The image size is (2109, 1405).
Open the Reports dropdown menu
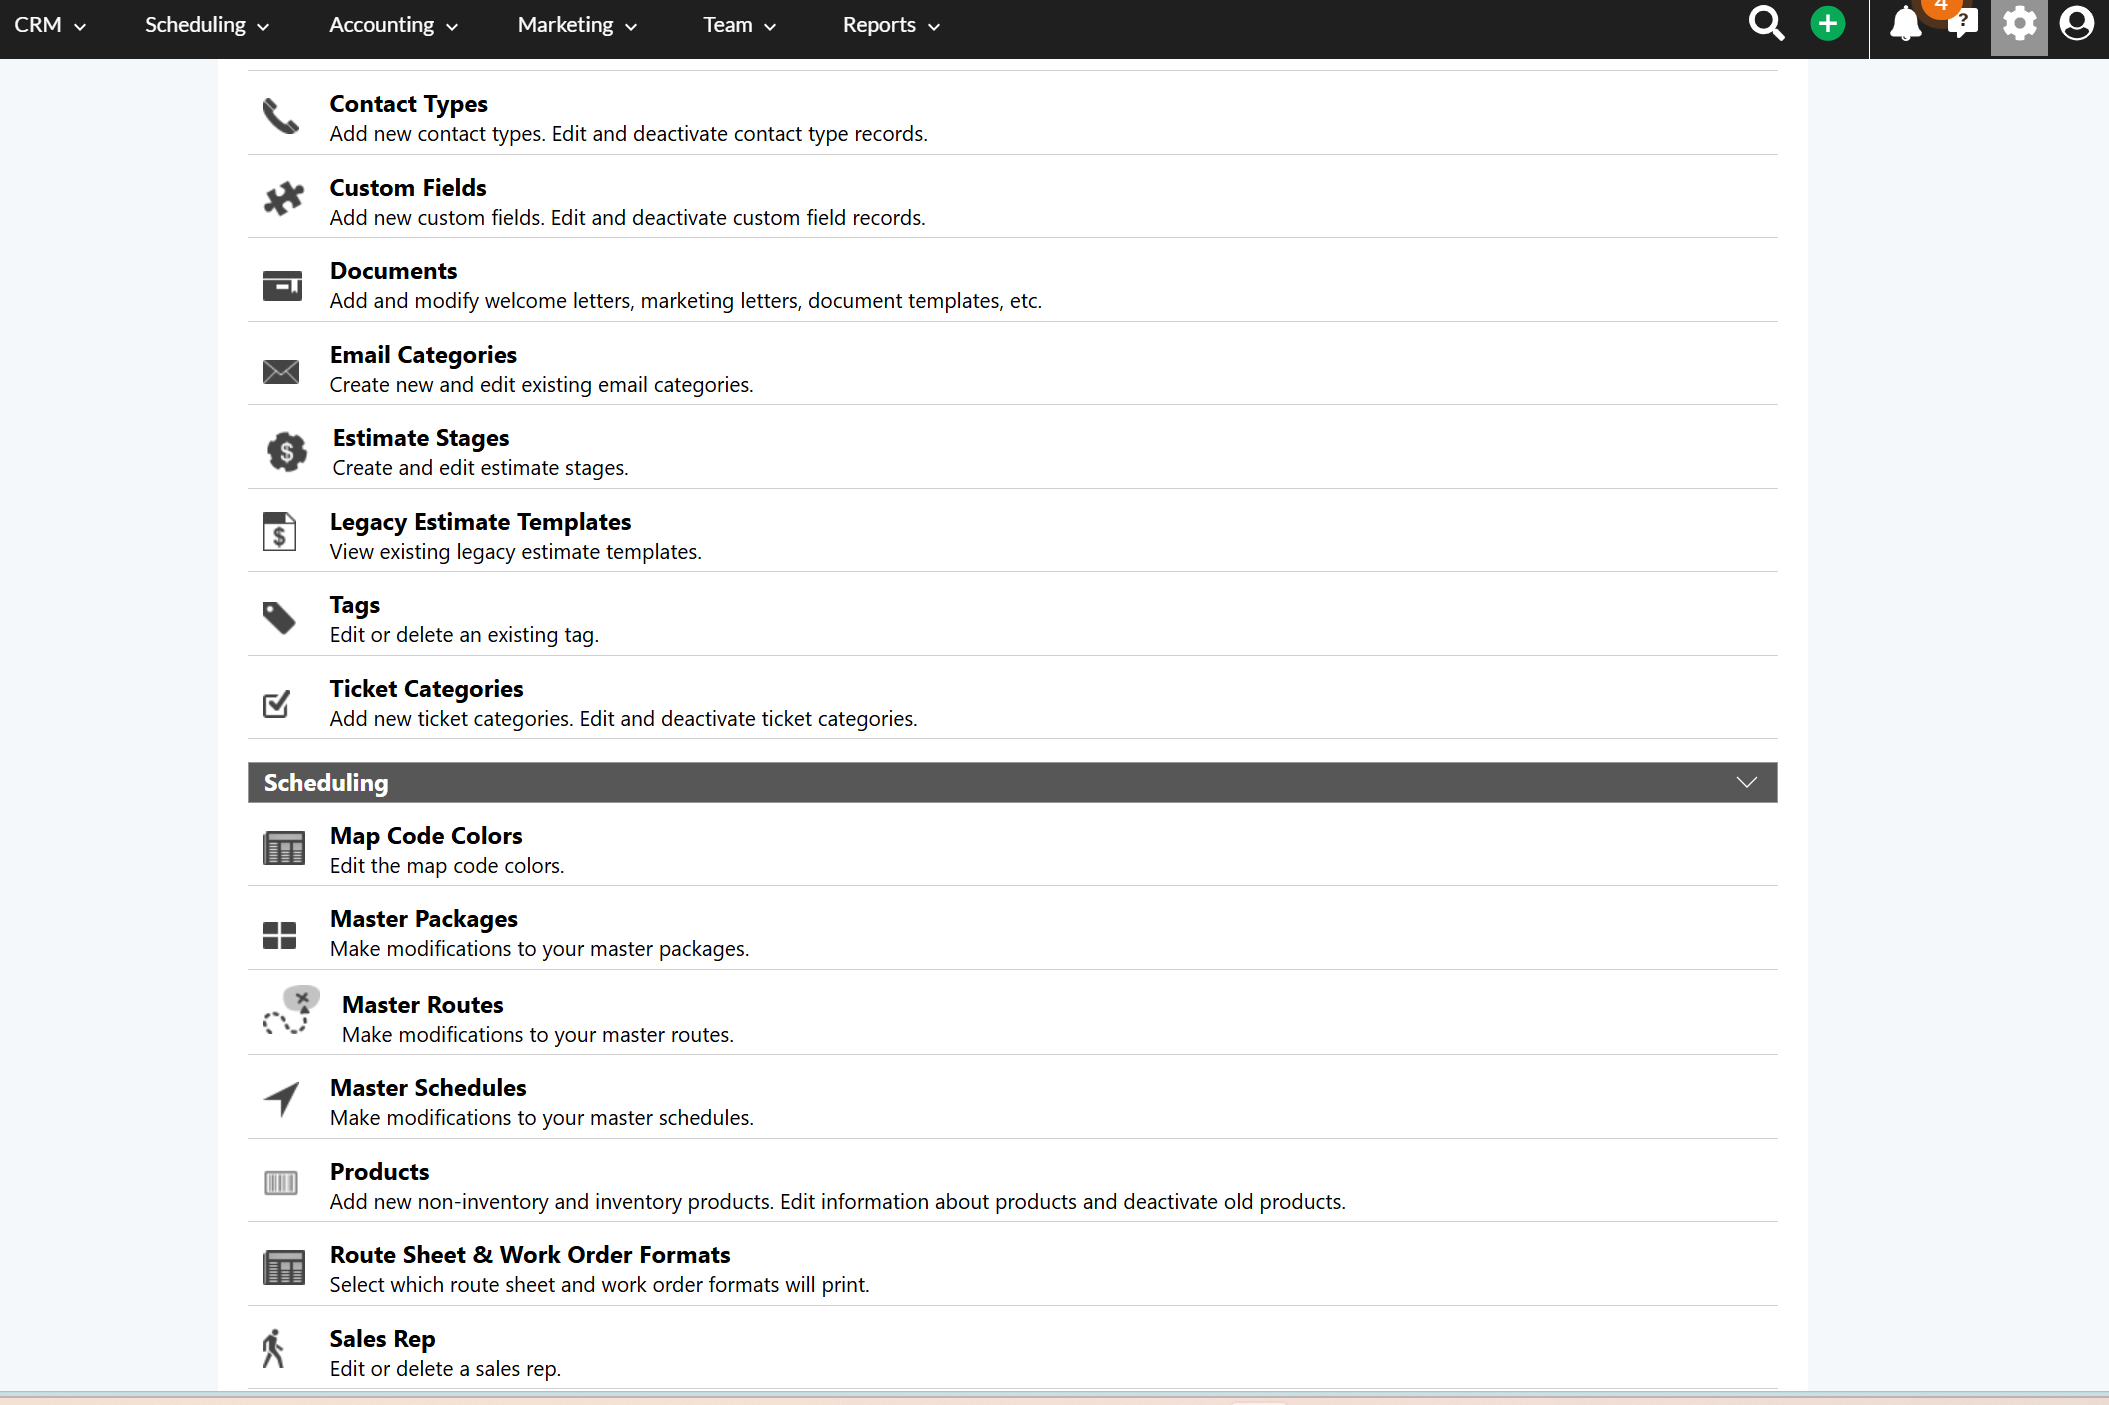click(891, 25)
